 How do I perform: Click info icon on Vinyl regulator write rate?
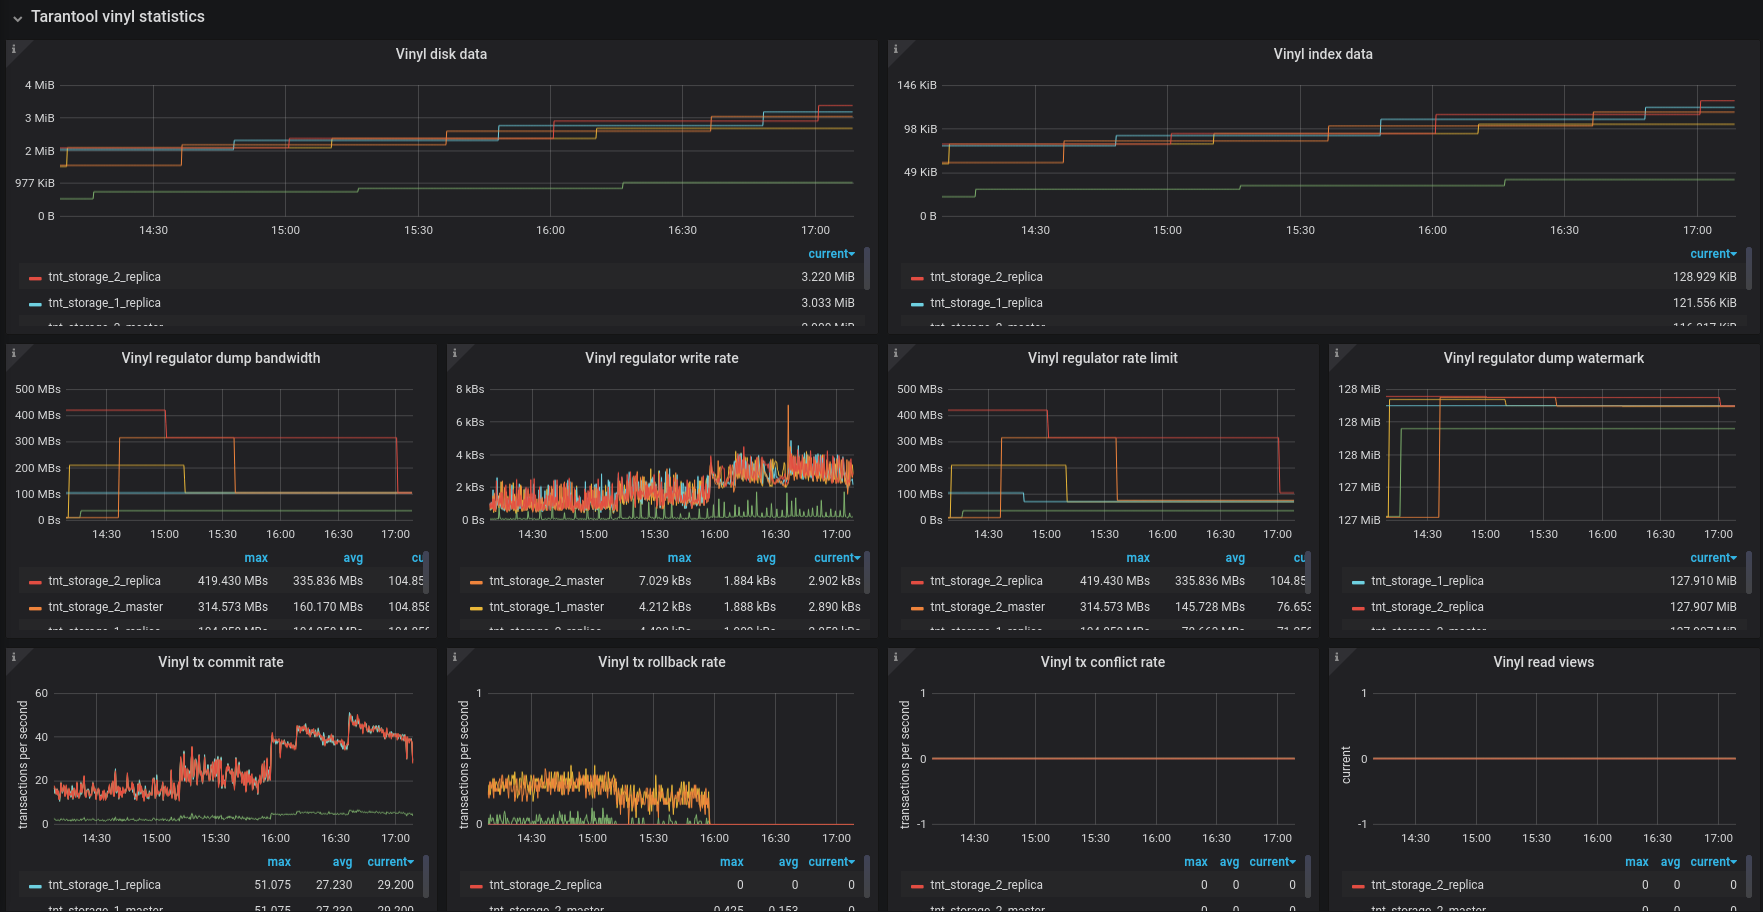pyautogui.click(x=454, y=353)
